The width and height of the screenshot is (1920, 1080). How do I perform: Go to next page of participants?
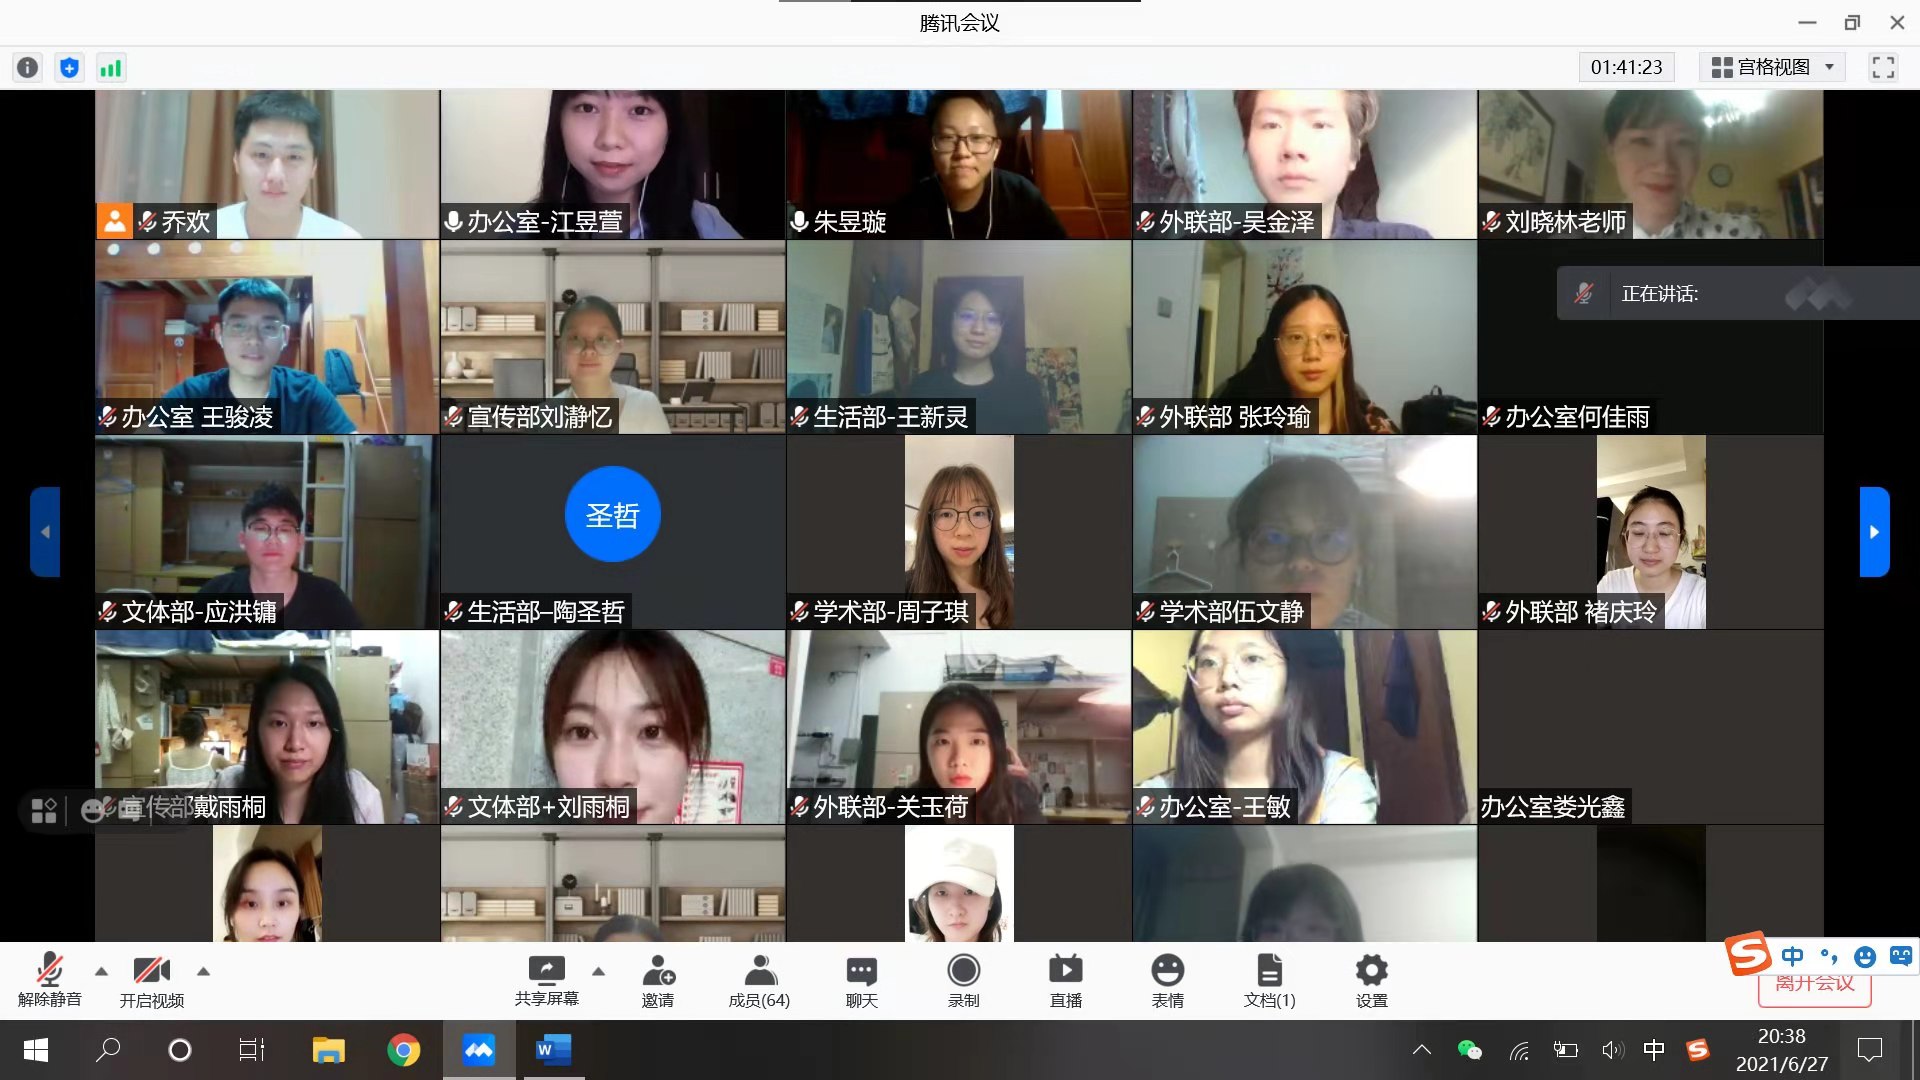(1874, 532)
